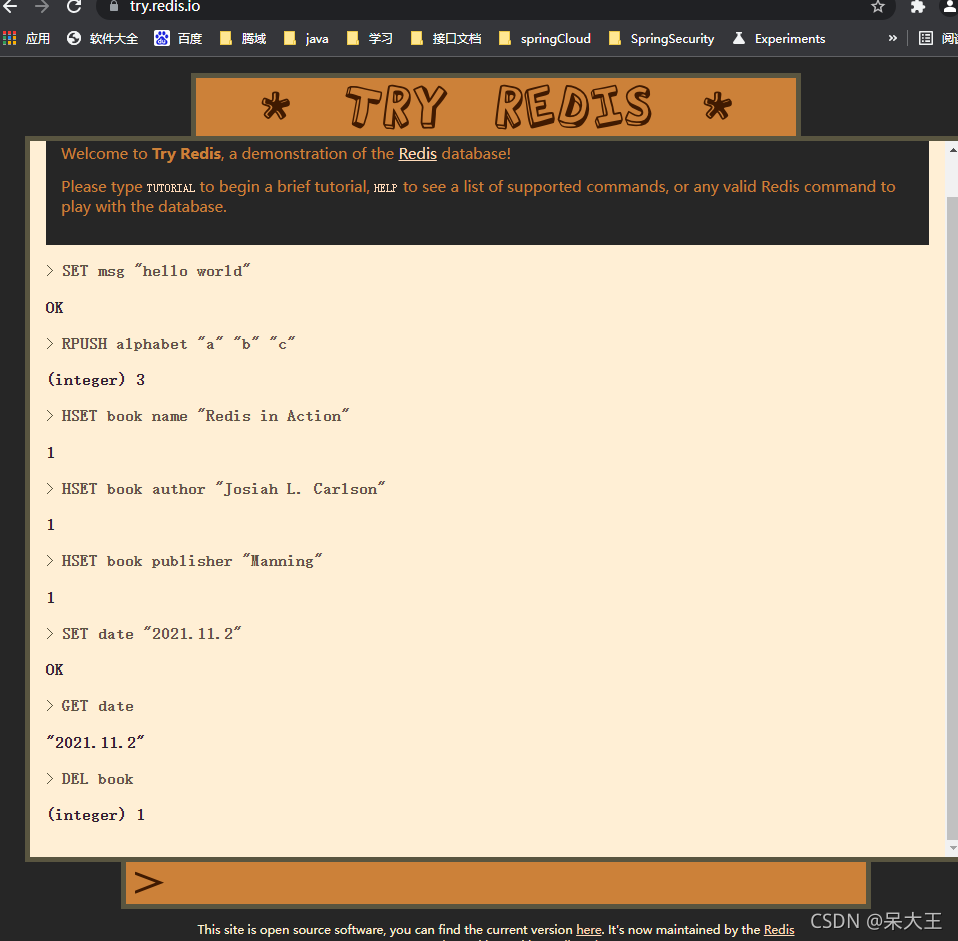This screenshot has width=958, height=941.
Task: Open the extensions puzzle icon
Action: (x=918, y=7)
